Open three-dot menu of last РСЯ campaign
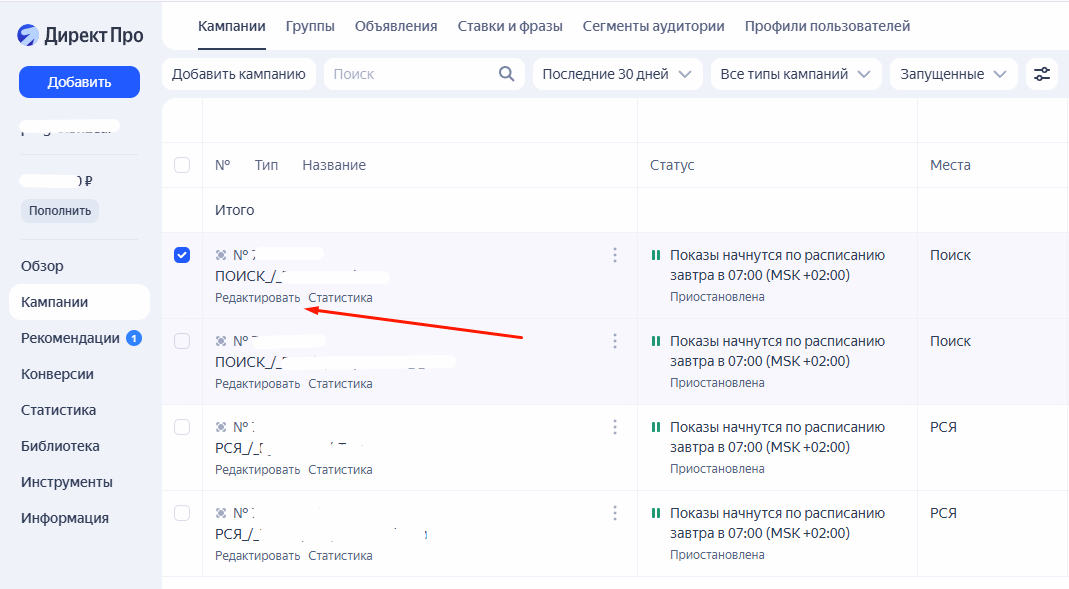Screen dimensions: 1069x589 point(615,514)
